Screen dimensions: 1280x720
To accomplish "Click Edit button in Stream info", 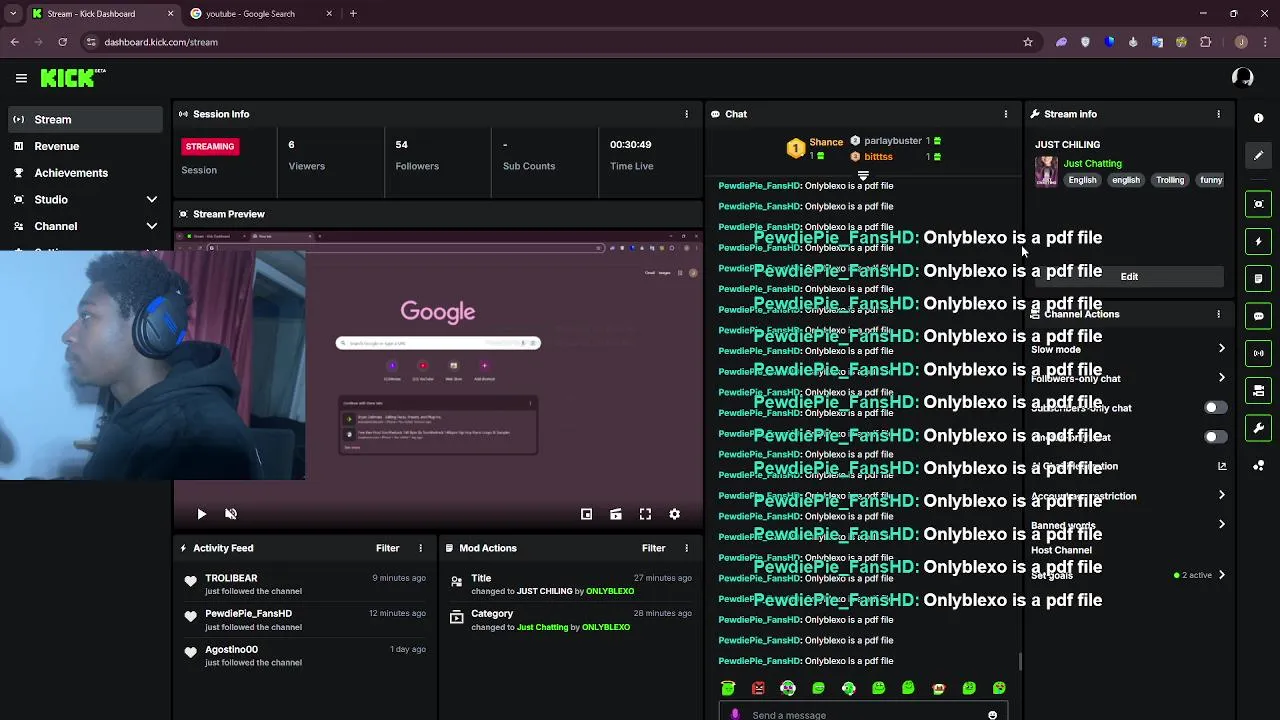I will point(1129,277).
